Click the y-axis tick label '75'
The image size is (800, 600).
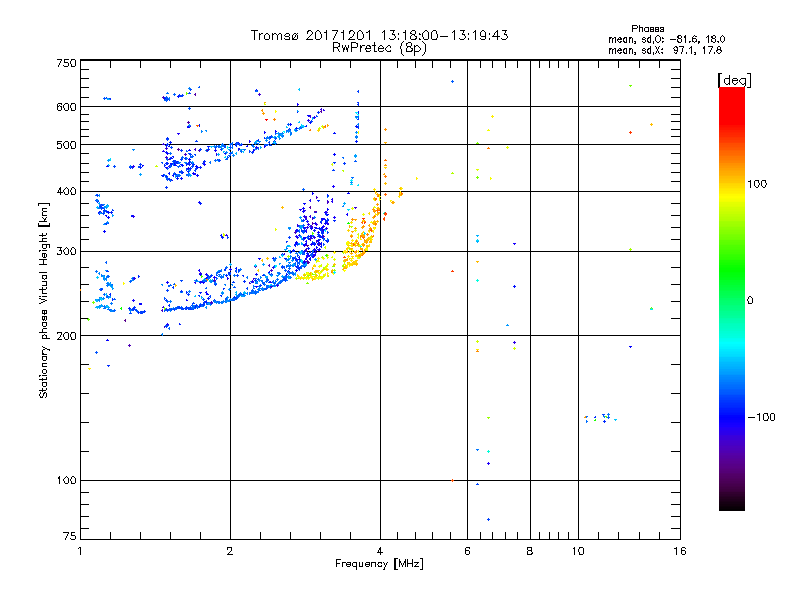(70, 536)
